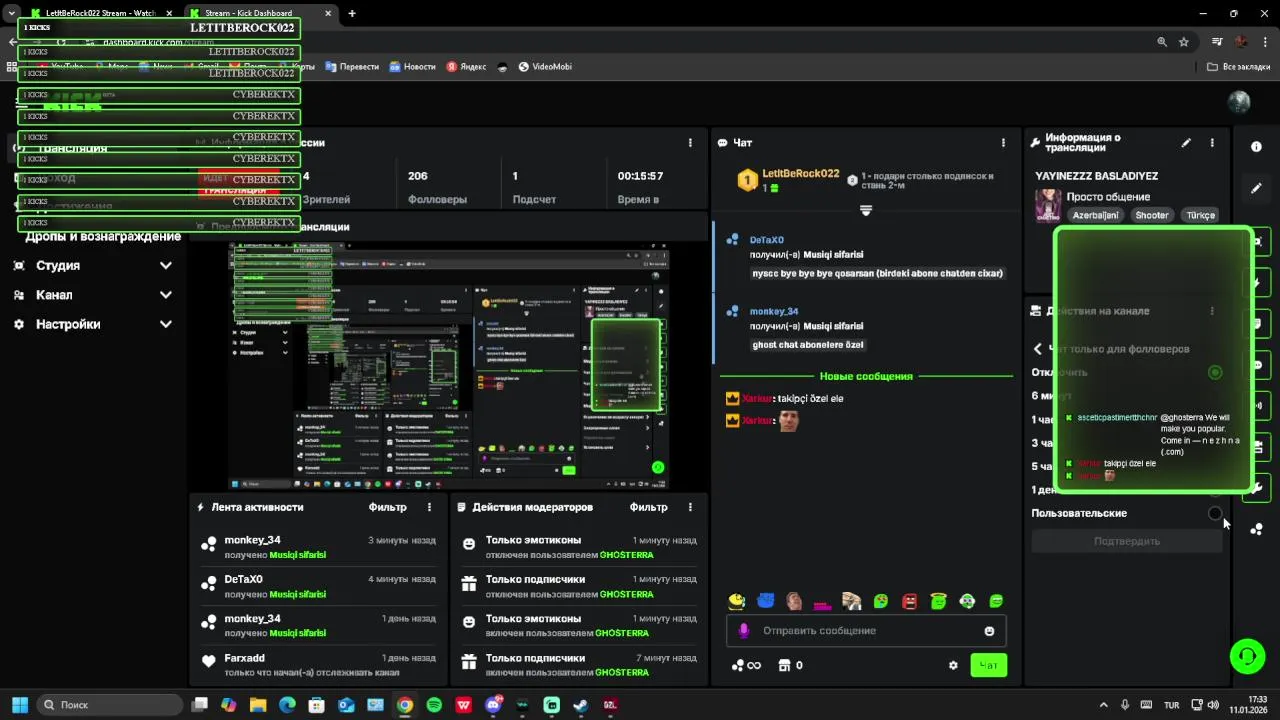Insert the green halo angel emote
The image size is (1280, 720).
coord(938,601)
